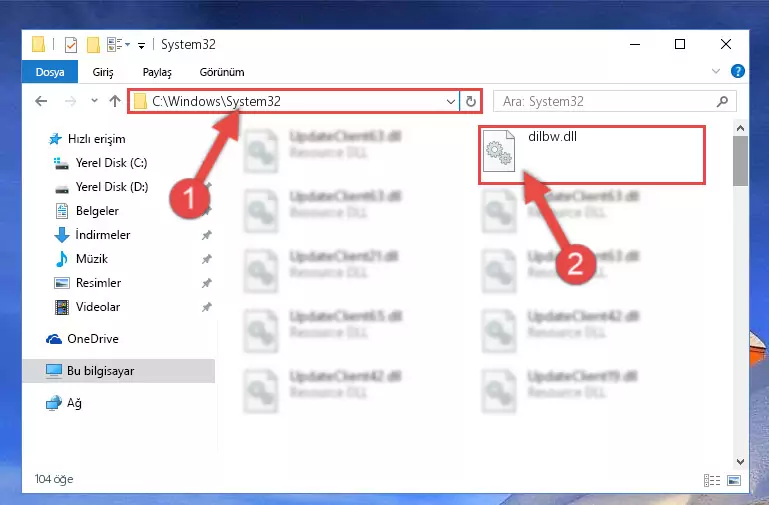The height and width of the screenshot is (505, 769).
Task: Open Videolar folder in sidebar
Action: tap(87, 307)
